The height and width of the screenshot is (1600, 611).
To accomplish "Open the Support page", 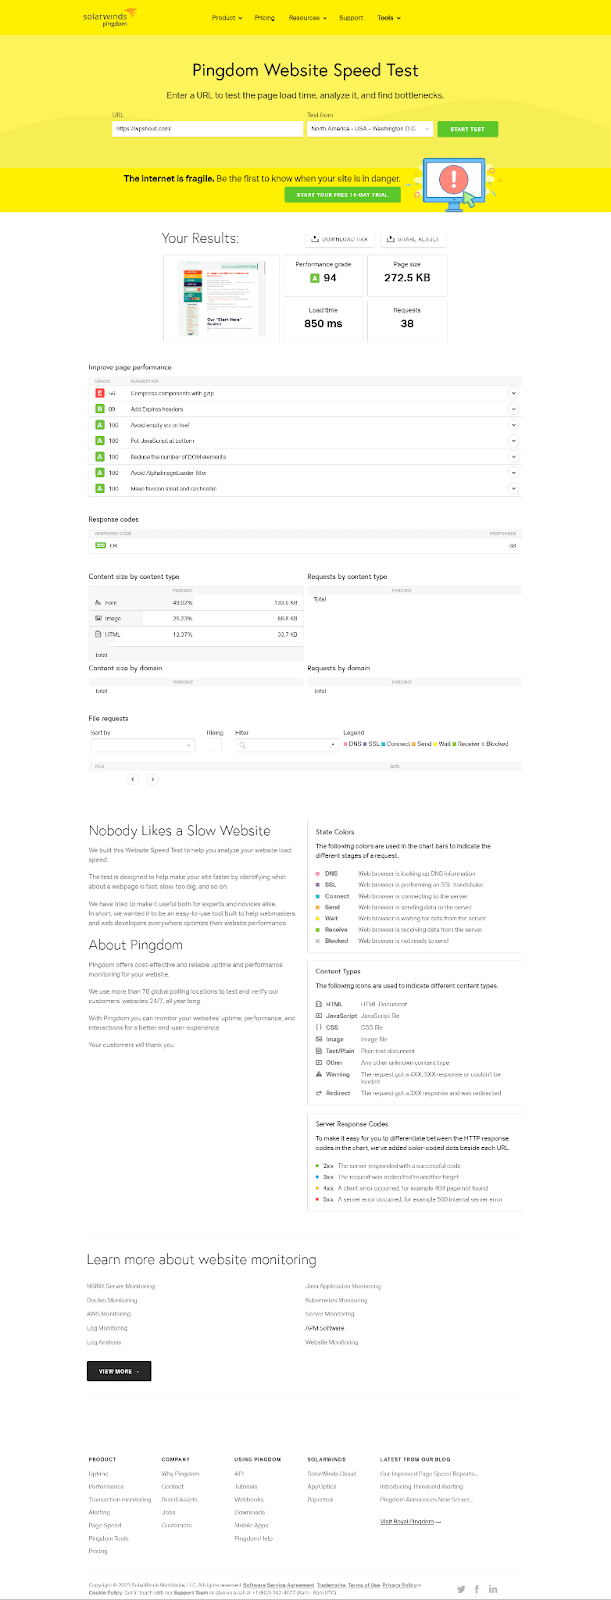I will 351,18.
